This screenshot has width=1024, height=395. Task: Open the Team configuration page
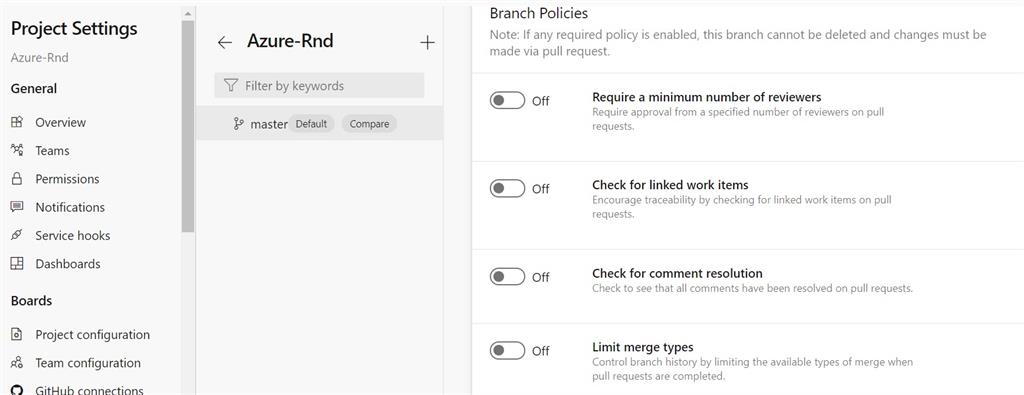88,362
